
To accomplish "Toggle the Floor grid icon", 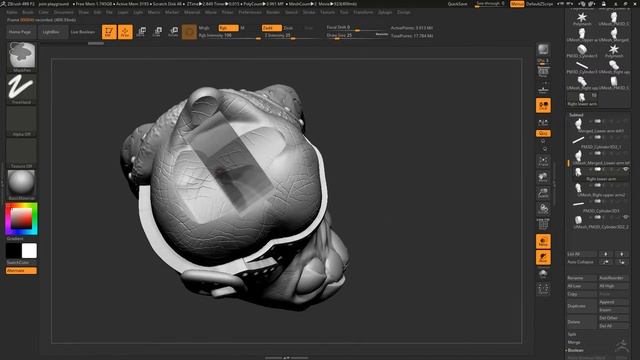I will coord(543,89).
